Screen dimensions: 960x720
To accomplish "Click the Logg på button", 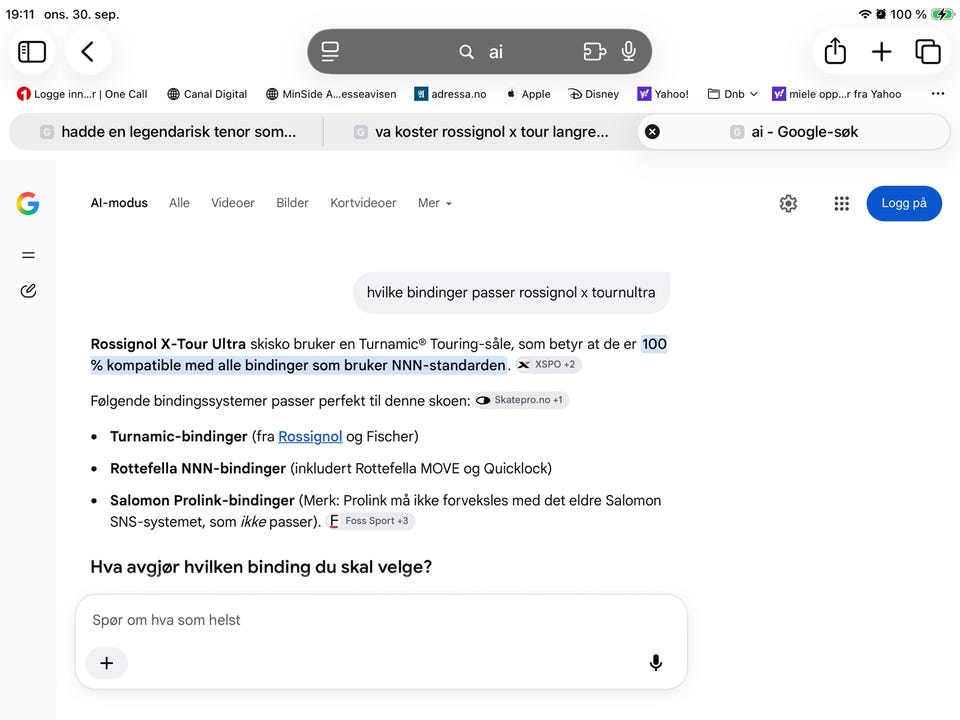I will tap(904, 203).
